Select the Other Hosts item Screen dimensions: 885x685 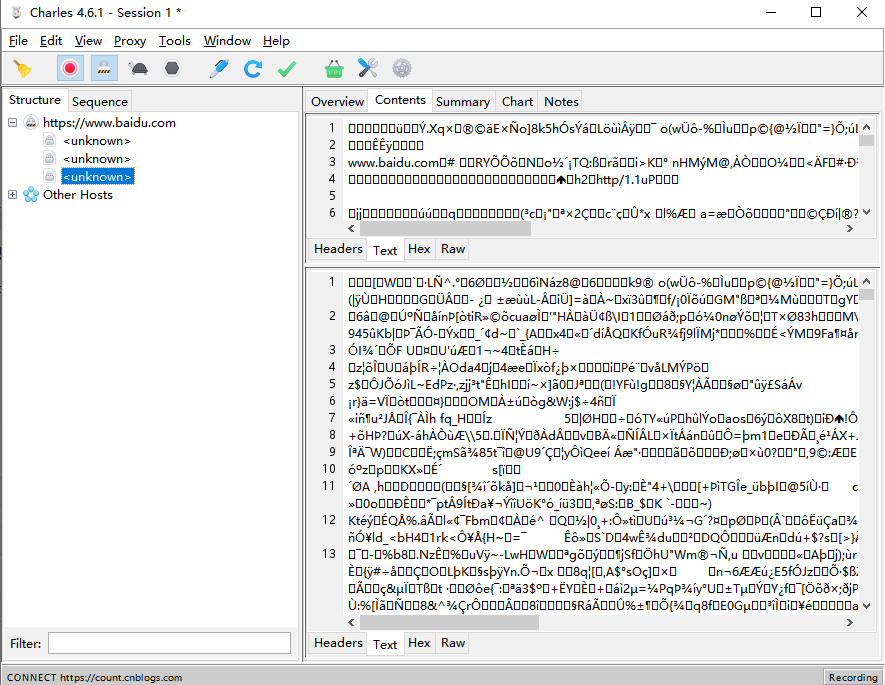pos(78,195)
